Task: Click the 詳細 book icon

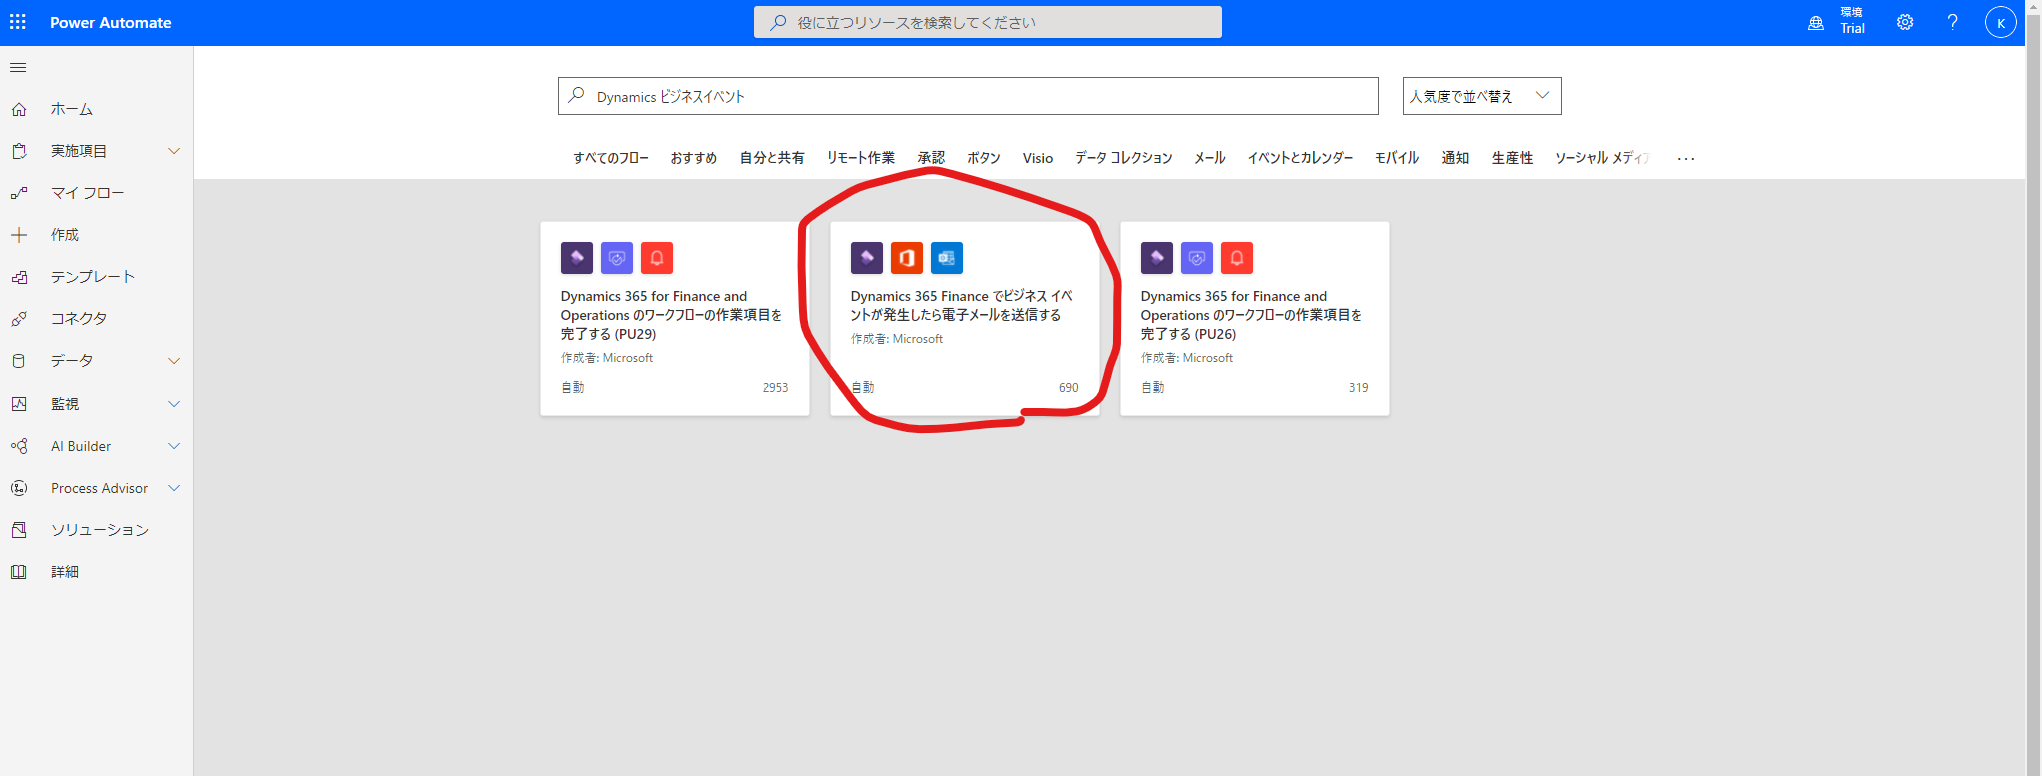Action: click(19, 572)
